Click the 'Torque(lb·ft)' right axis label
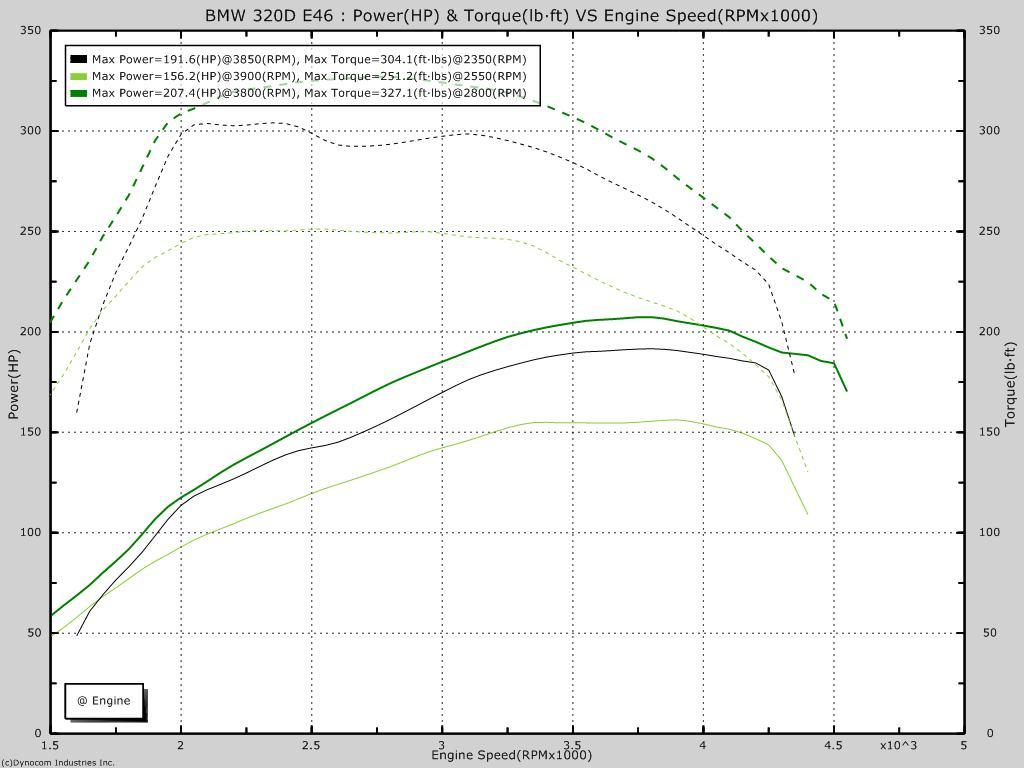 [x=1010, y=383]
